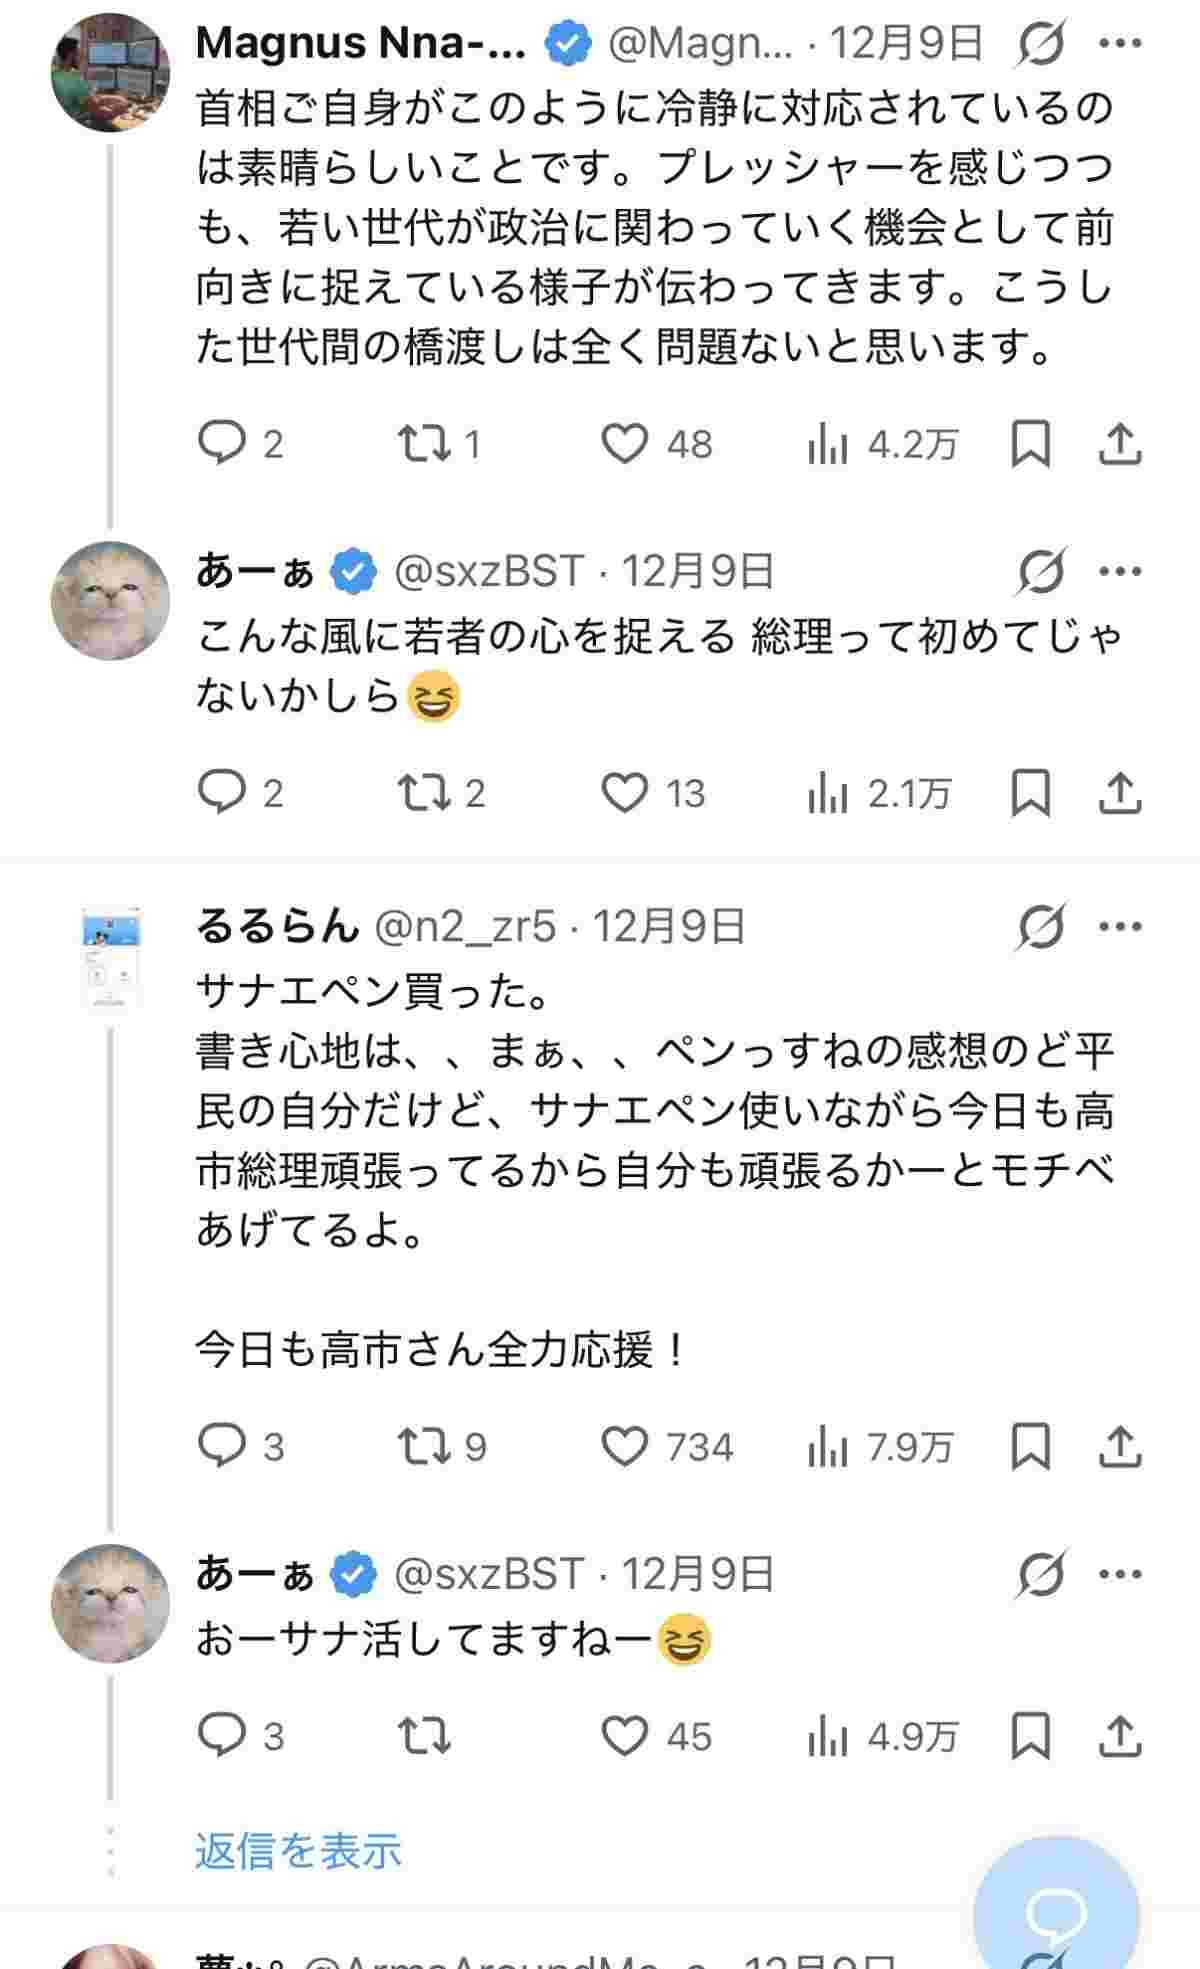Image resolution: width=1200 pixels, height=1969 pixels.
Task: Open るるらん's profile avatar
Action: pos(110,958)
